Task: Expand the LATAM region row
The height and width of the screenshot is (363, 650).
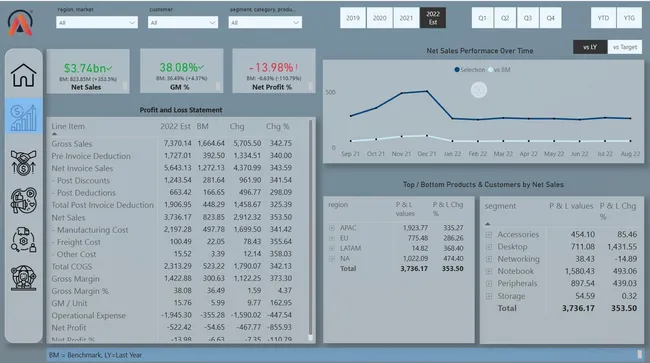Action: pos(332,248)
